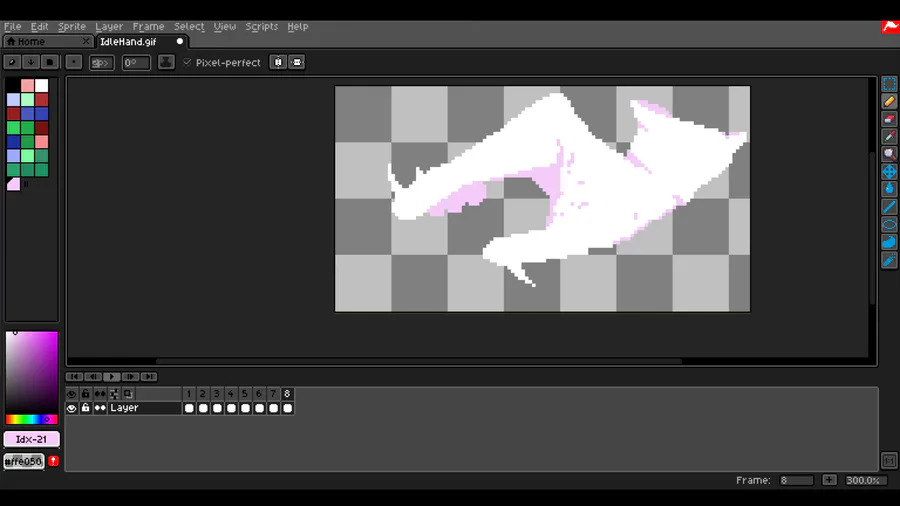Open the Sprite menu
This screenshot has height=506, width=900.
click(72, 26)
